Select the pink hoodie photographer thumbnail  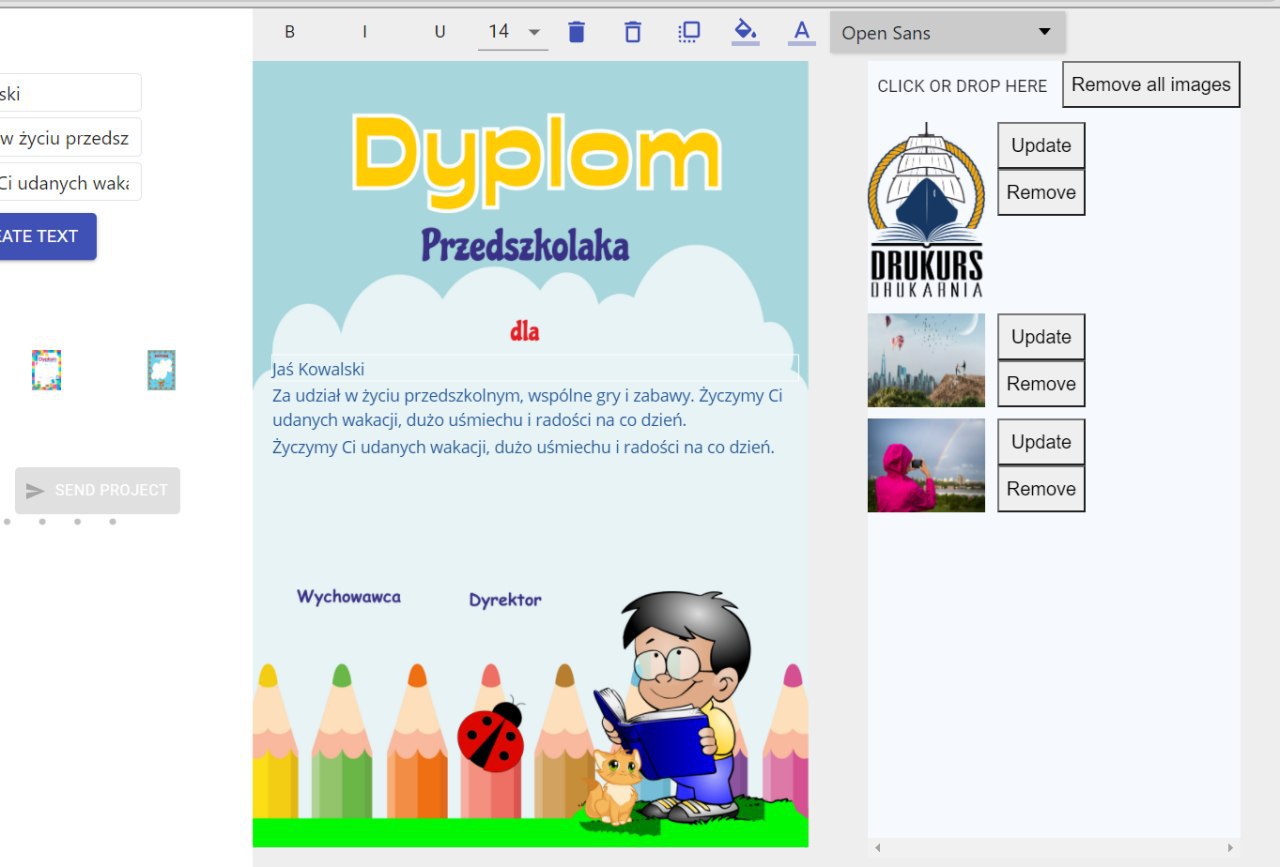pyautogui.click(x=926, y=465)
